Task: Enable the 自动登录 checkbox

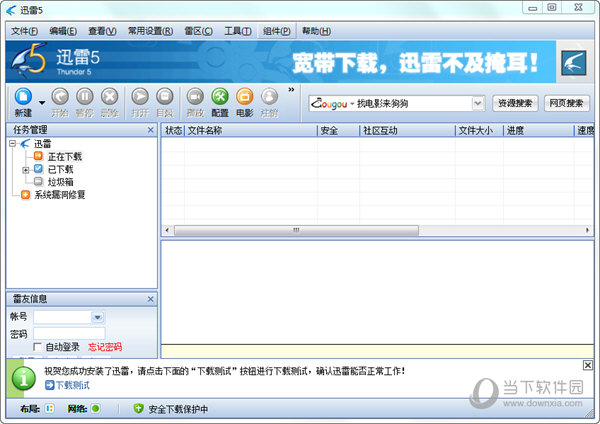Action: pos(38,347)
